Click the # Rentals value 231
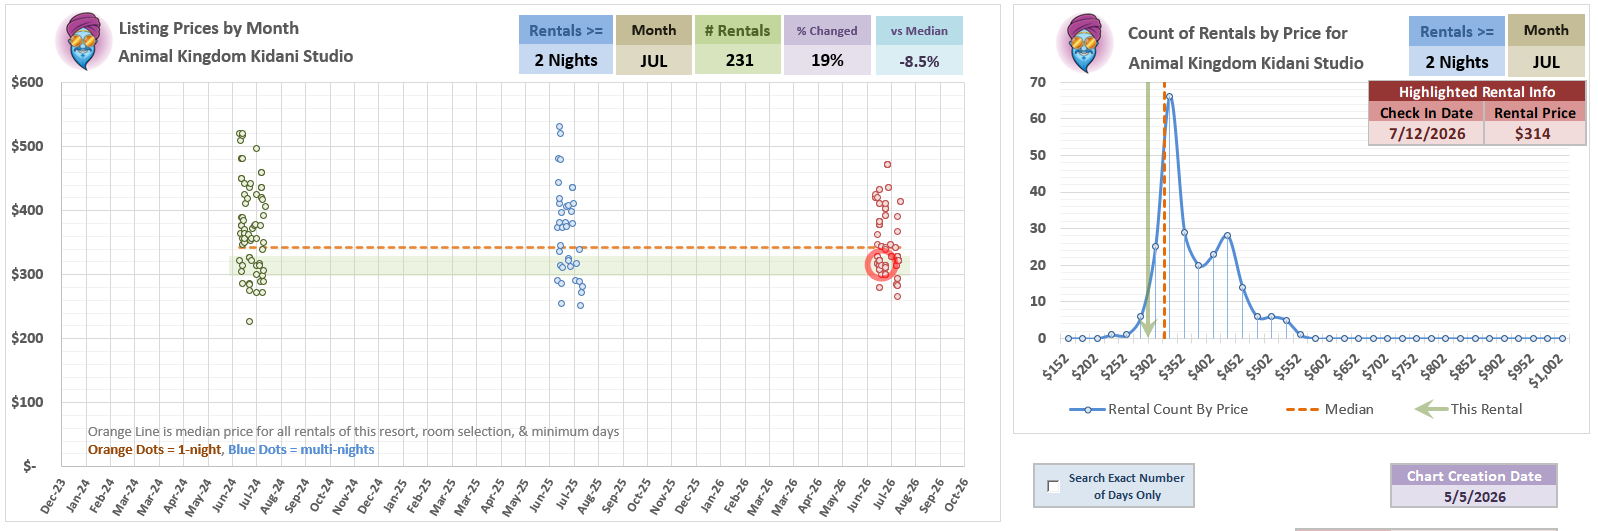The image size is (1598, 531). click(x=739, y=60)
